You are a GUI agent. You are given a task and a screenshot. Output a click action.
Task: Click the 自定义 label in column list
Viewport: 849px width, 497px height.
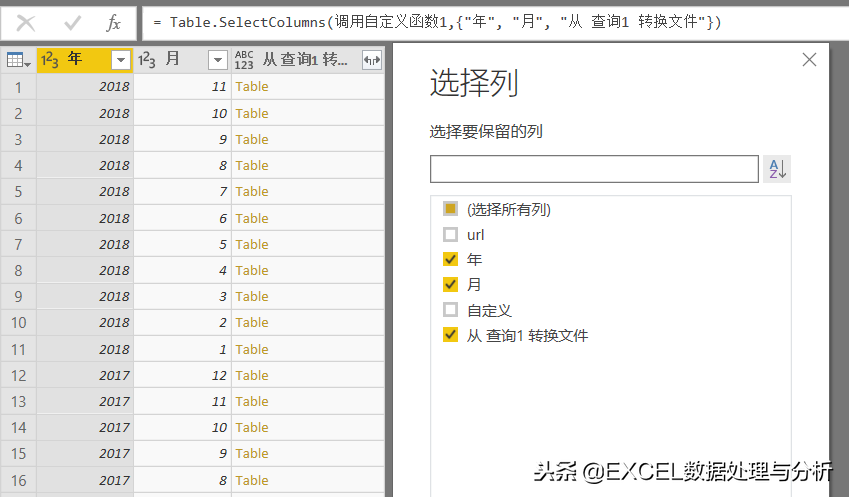(x=489, y=310)
